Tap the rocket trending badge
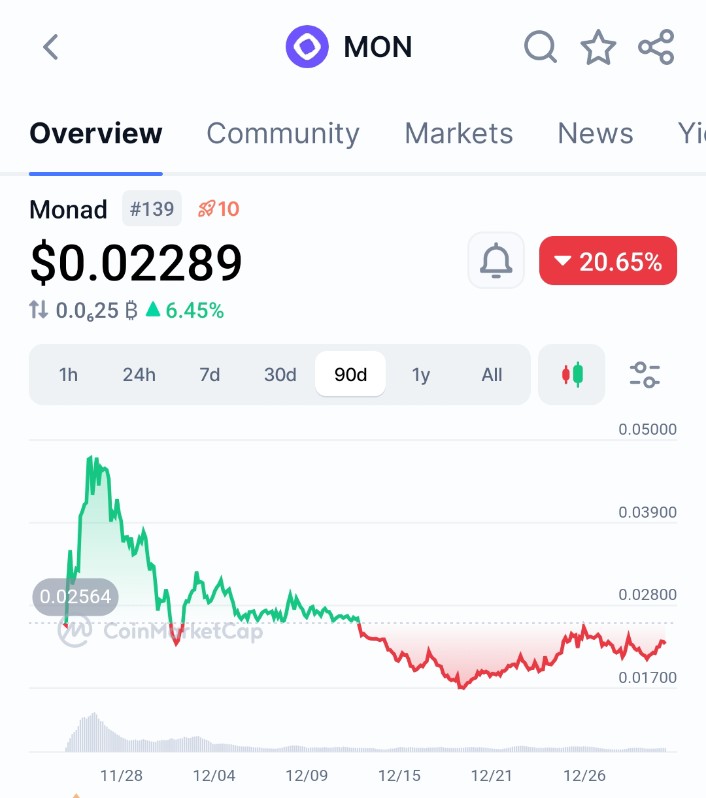Screen dimensions: 706x798 click(218, 209)
